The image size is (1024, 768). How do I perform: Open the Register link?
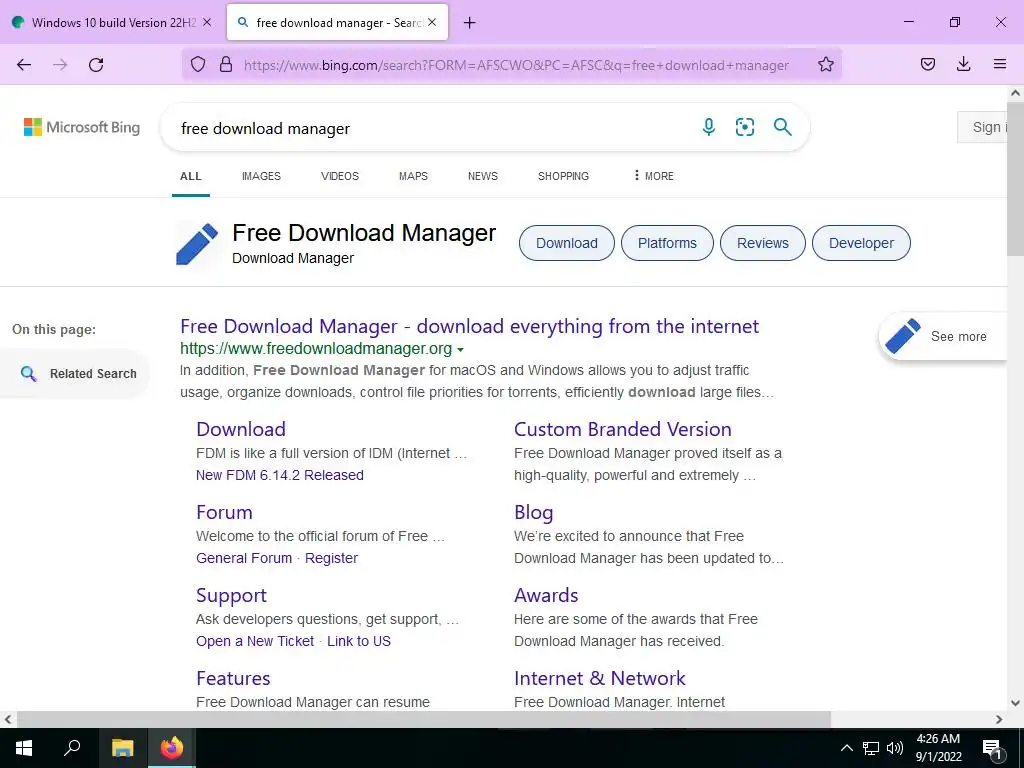pos(332,558)
